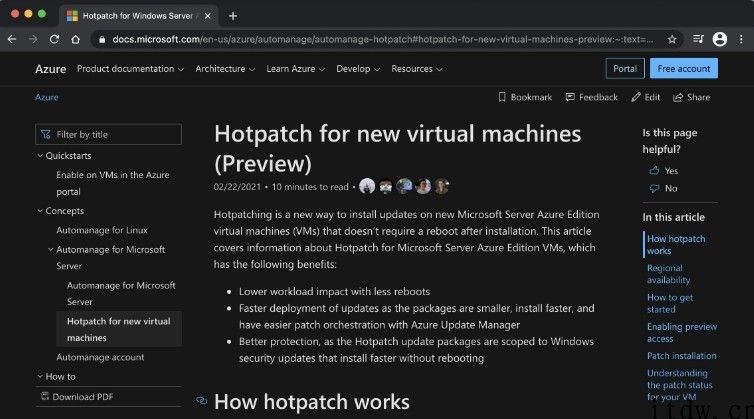Open a new browser tab with plus
This screenshot has height=419, width=754.
[x=233, y=16]
